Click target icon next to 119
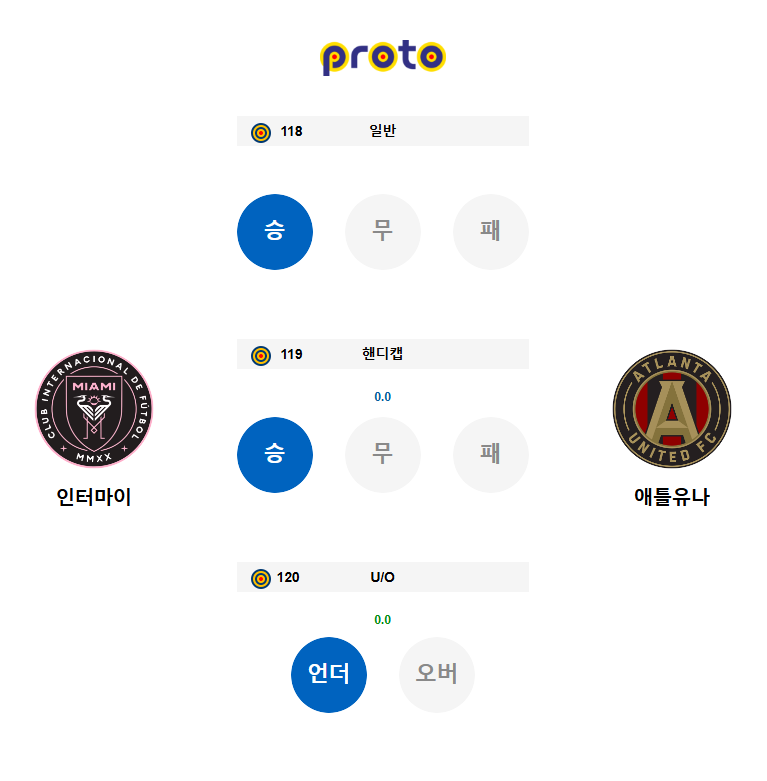Viewport: 767px width, 781px height. 261,356
